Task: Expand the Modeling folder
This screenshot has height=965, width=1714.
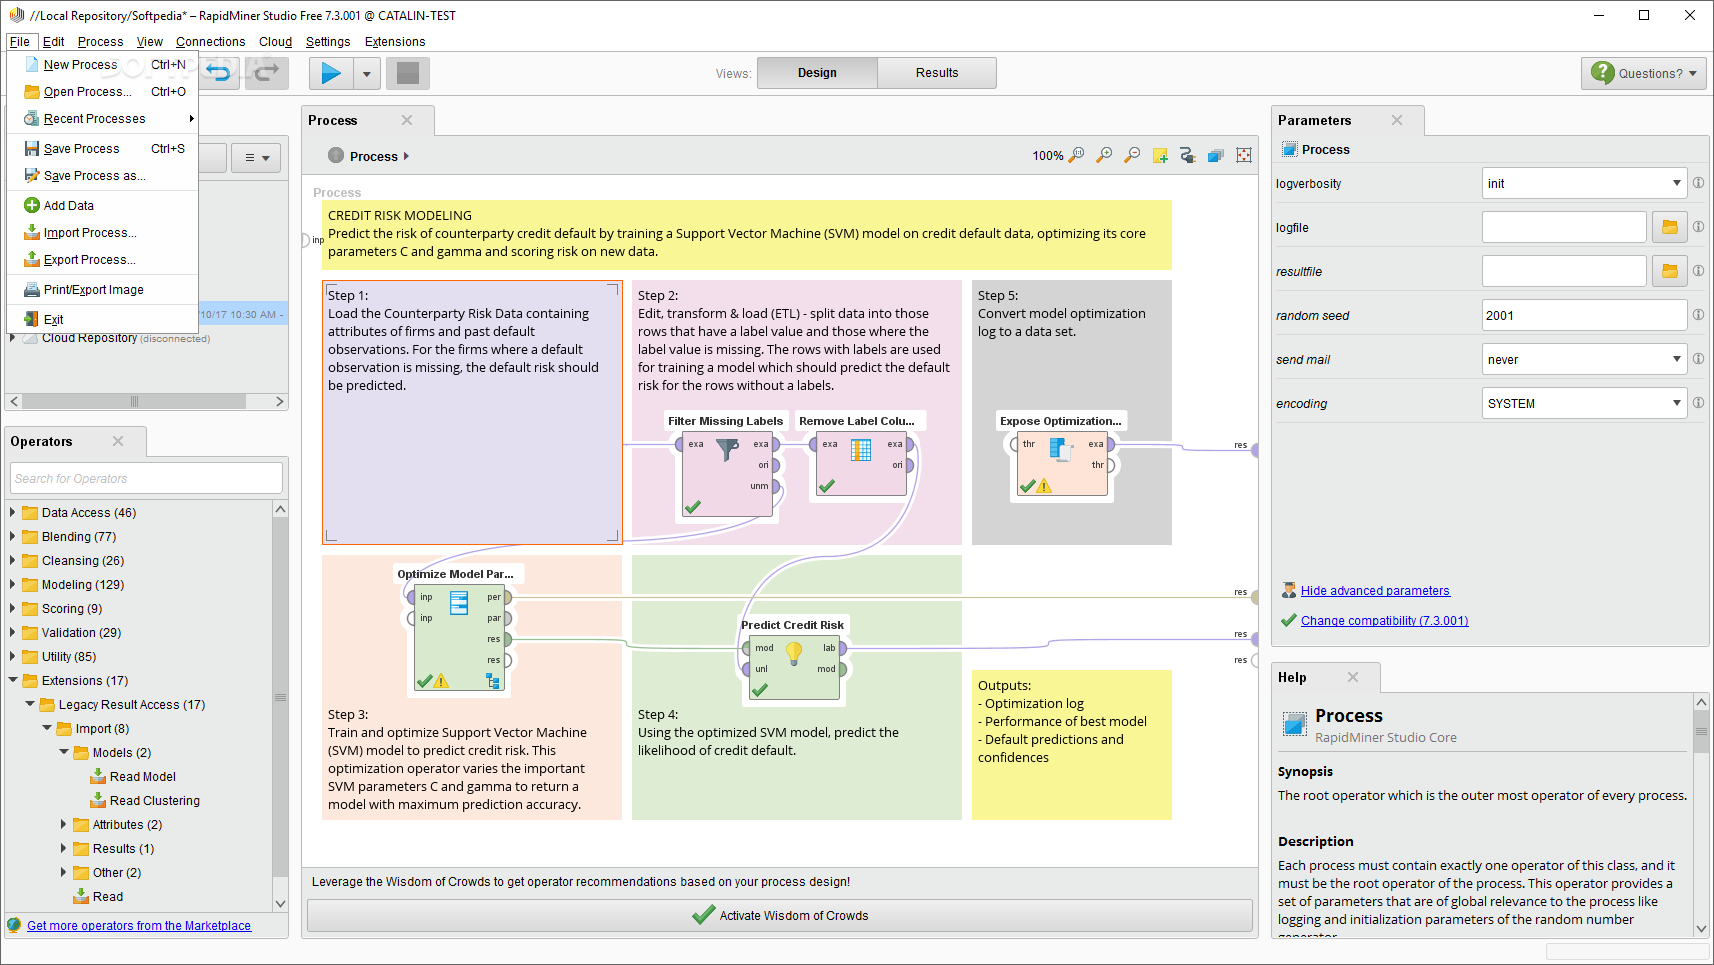Action: 12,584
